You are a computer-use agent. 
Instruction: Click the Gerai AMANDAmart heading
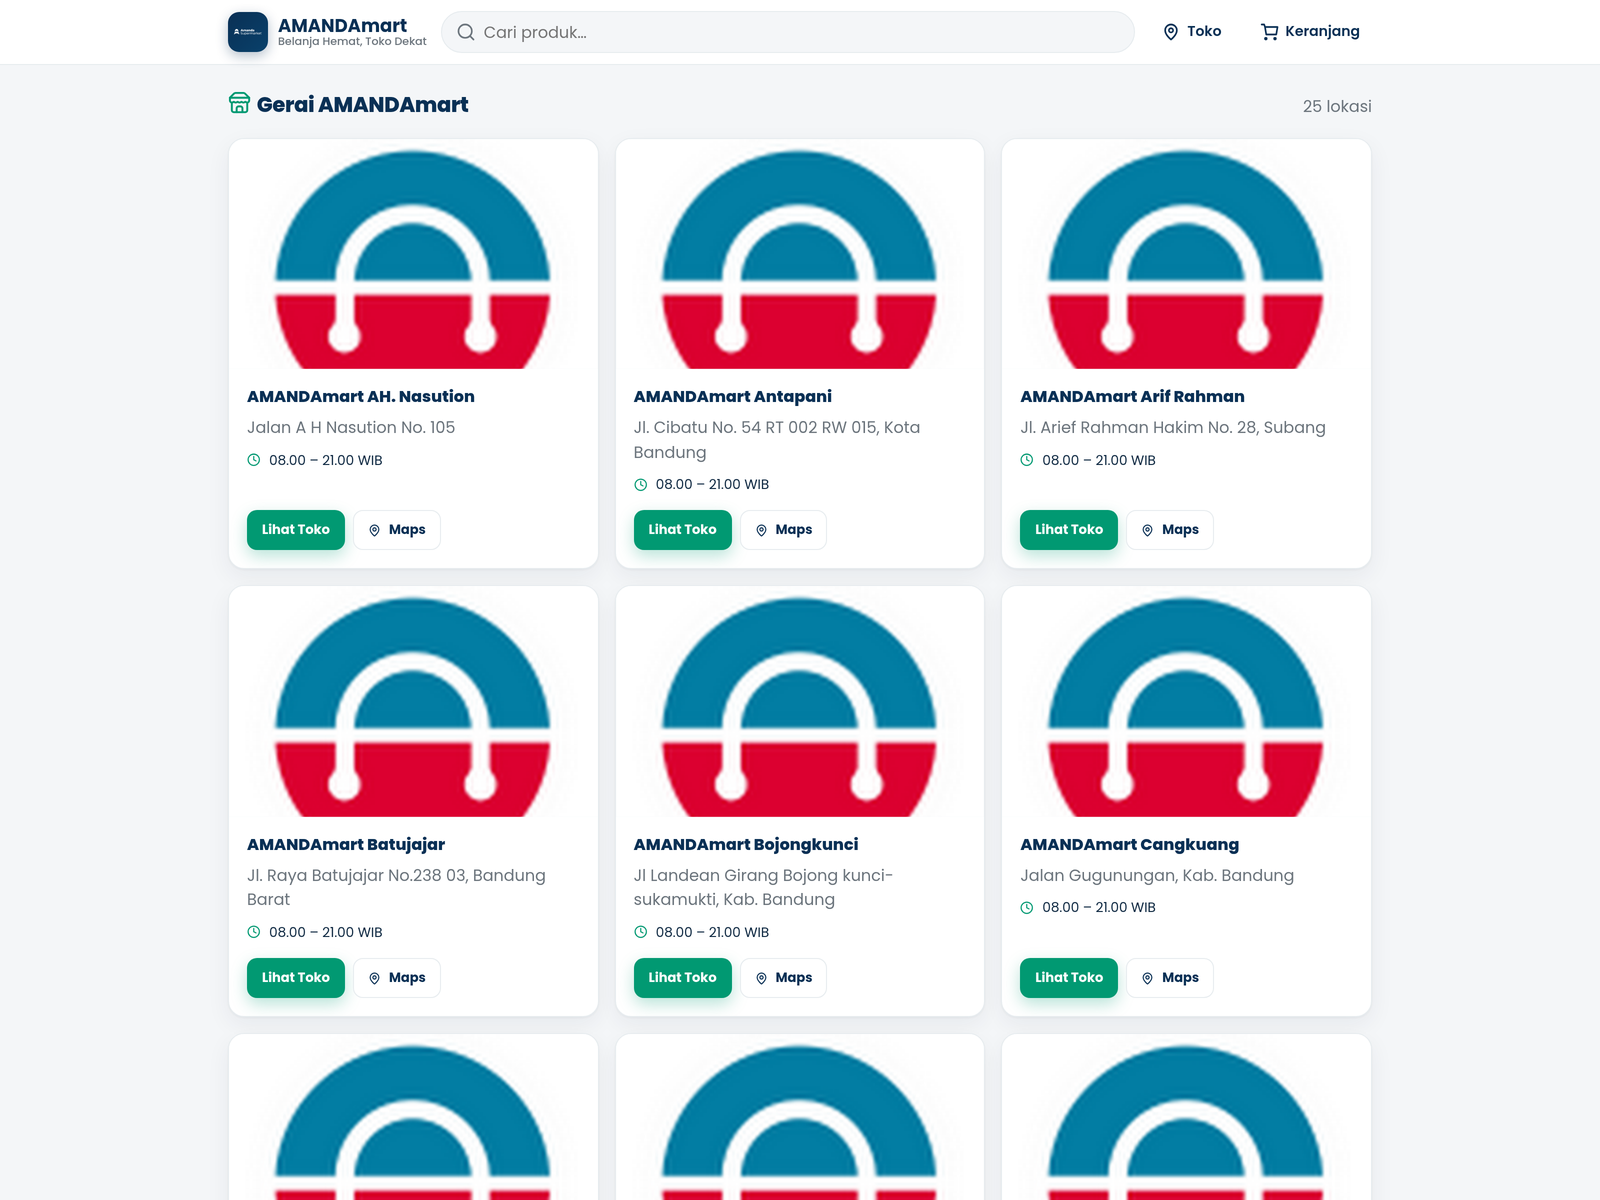click(362, 104)
